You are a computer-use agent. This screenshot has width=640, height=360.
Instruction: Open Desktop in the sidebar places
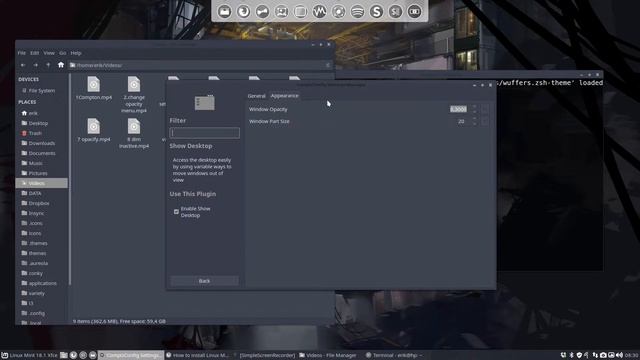[35, 123]
